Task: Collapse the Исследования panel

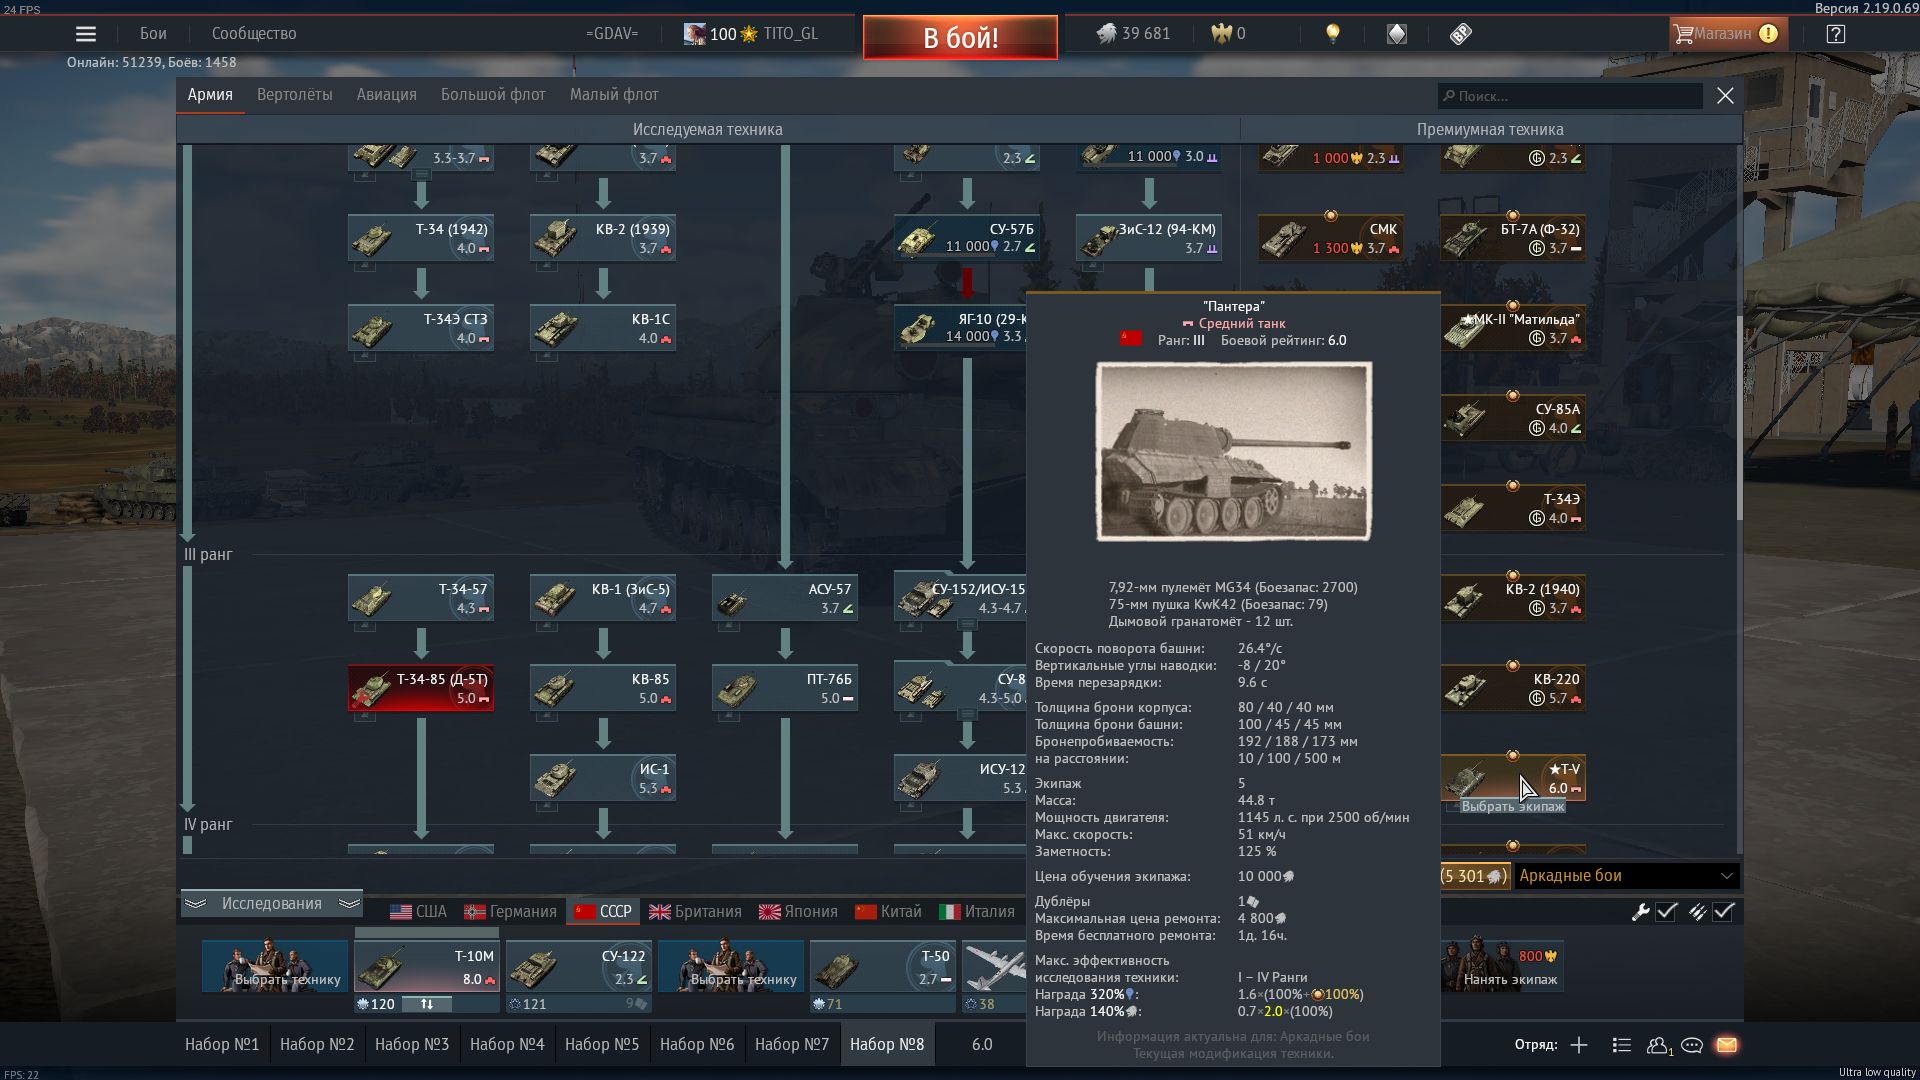Action: (x=271, y=903)
